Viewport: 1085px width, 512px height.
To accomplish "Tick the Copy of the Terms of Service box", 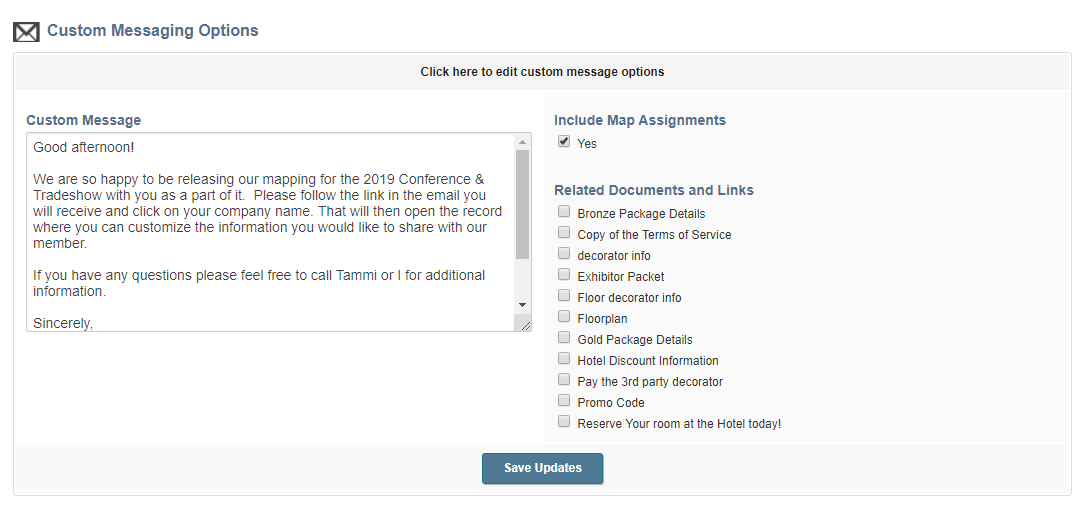I will tap(564, 232).
